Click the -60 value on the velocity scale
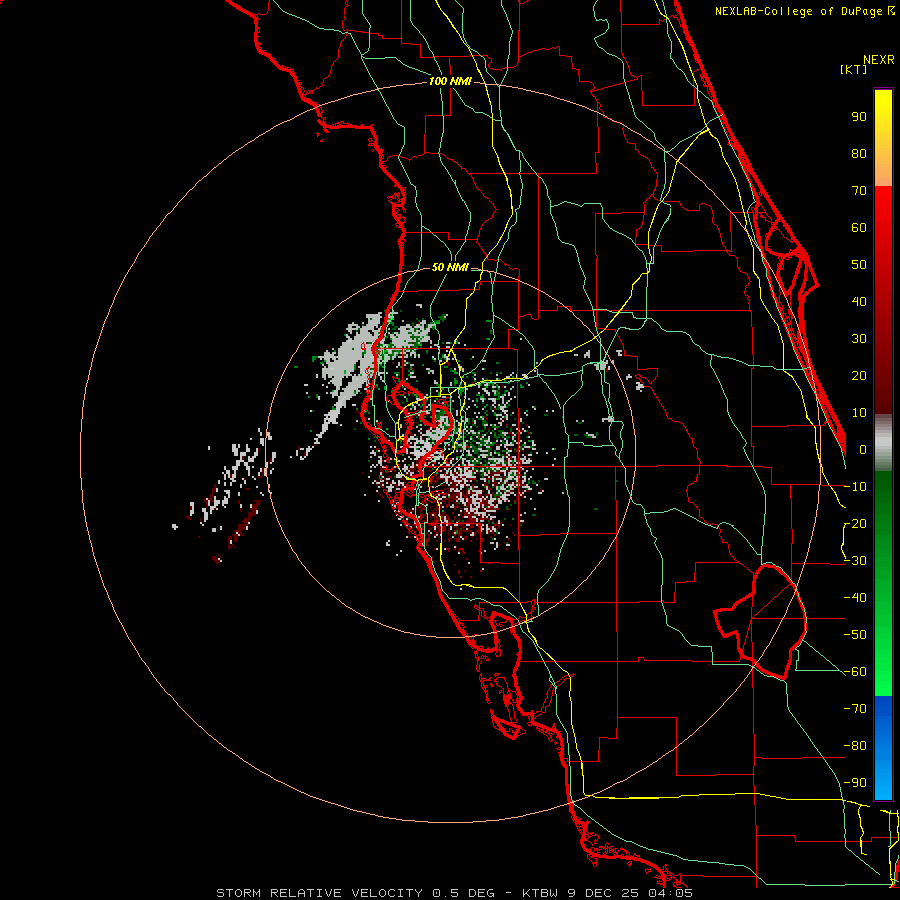The image size is (900, 900). (855, 672)
